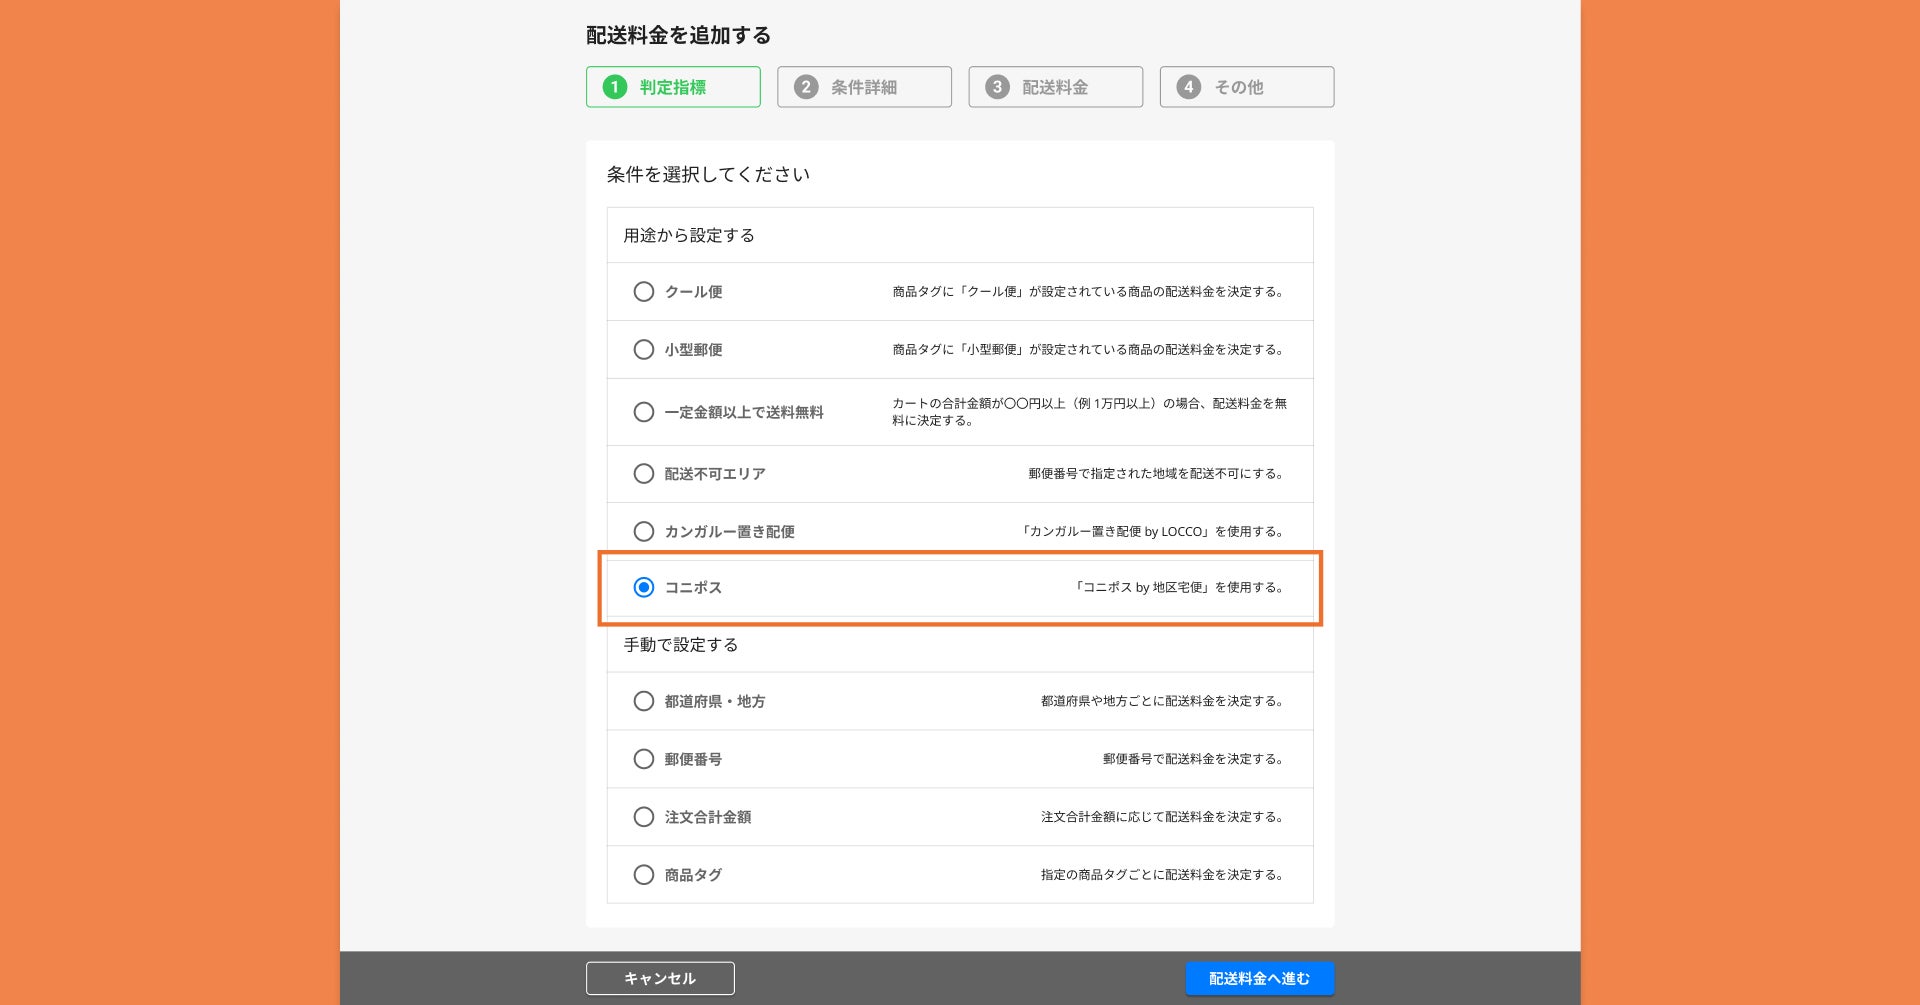Click the キャンセル button

660,978
